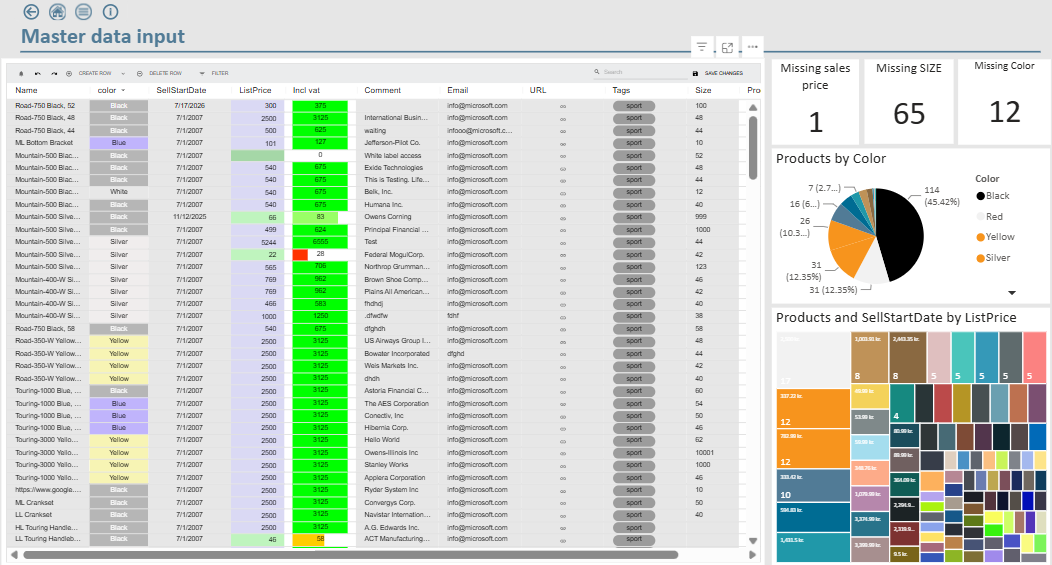Click the large orange treemap tile 337.22 kr.
Viewport: 1052px width, 565px height.
click(x=813, y=409)
